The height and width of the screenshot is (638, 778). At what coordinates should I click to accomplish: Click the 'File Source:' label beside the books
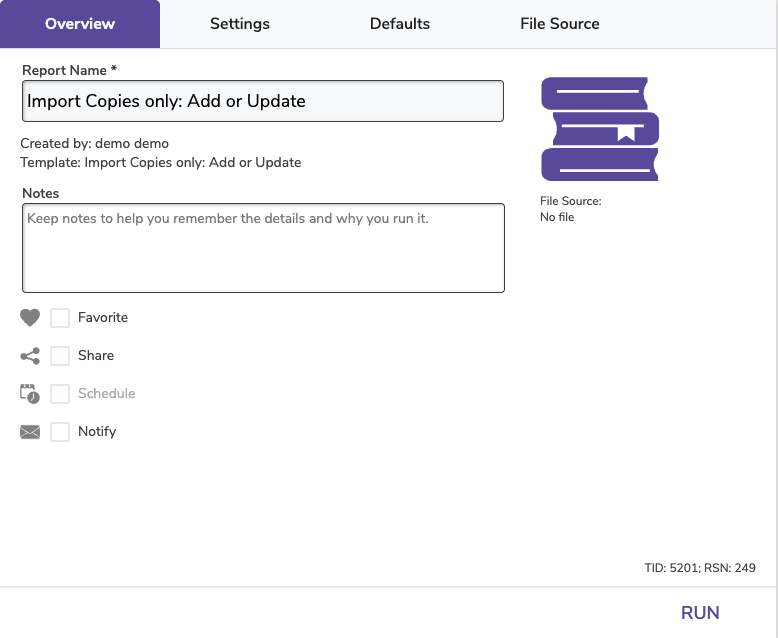click(x=571, y=201)
